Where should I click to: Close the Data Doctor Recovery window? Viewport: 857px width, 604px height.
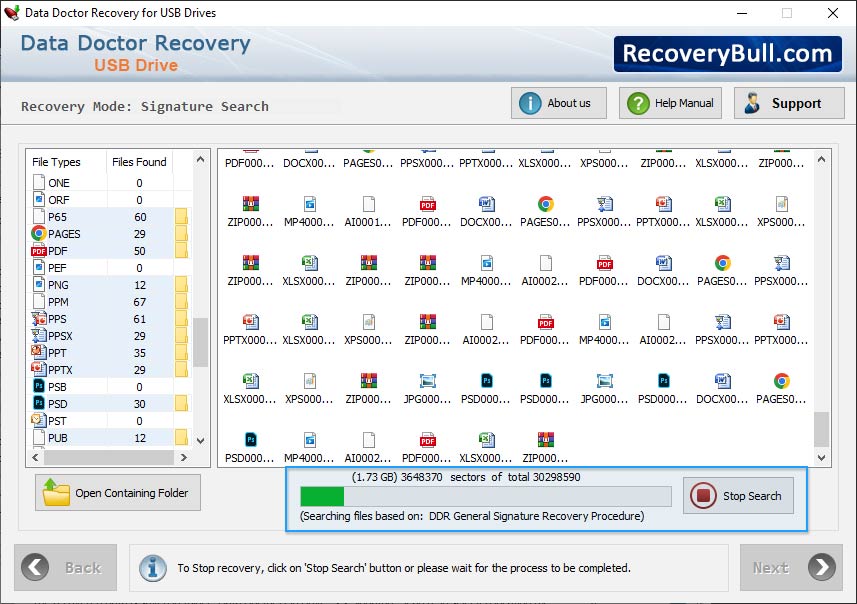pos(833,13)
